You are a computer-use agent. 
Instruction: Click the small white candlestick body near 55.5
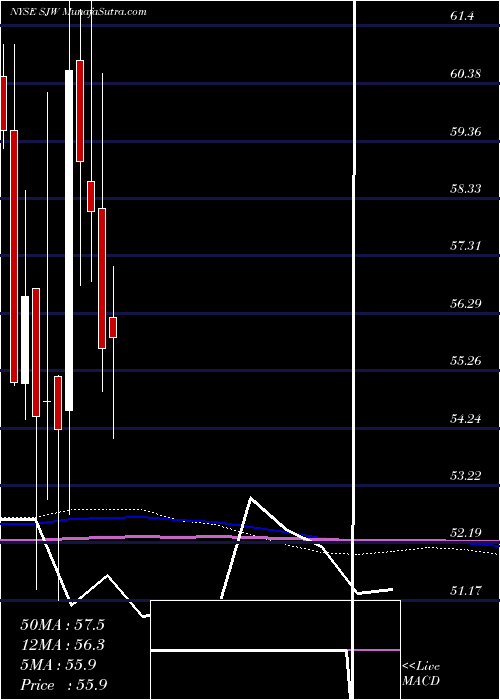tap(25, 340)
